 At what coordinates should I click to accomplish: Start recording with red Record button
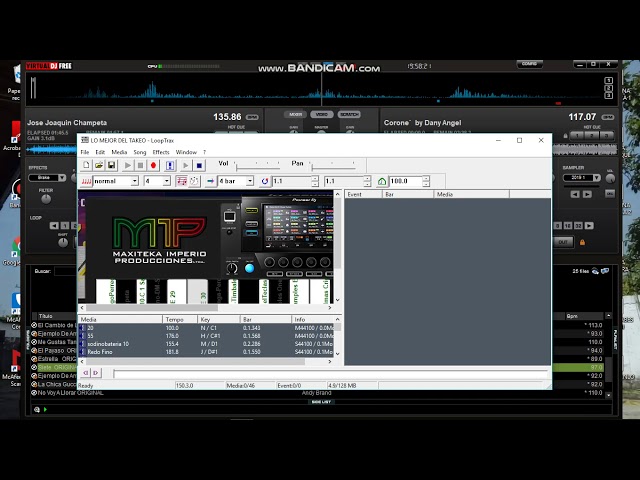pos(153,165)
